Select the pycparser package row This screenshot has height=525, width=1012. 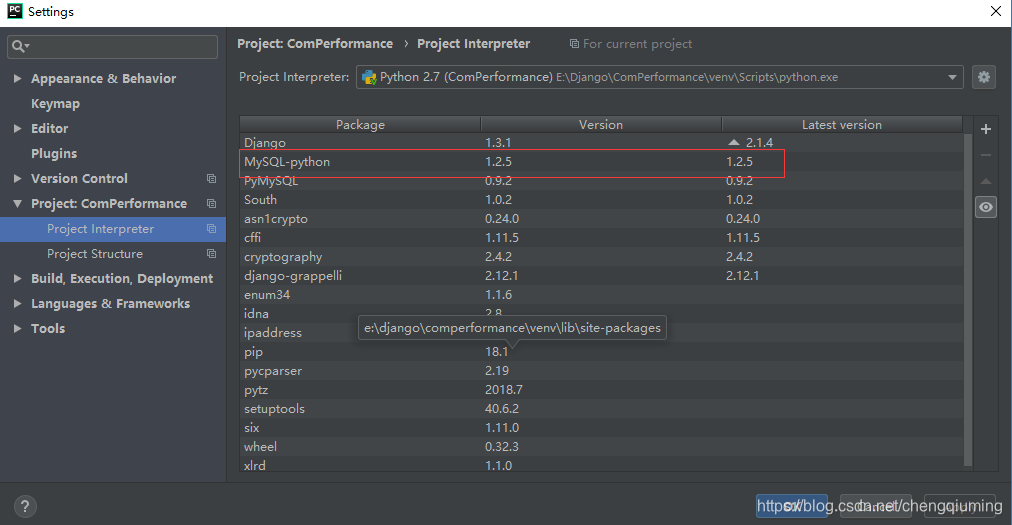(602, 371)
